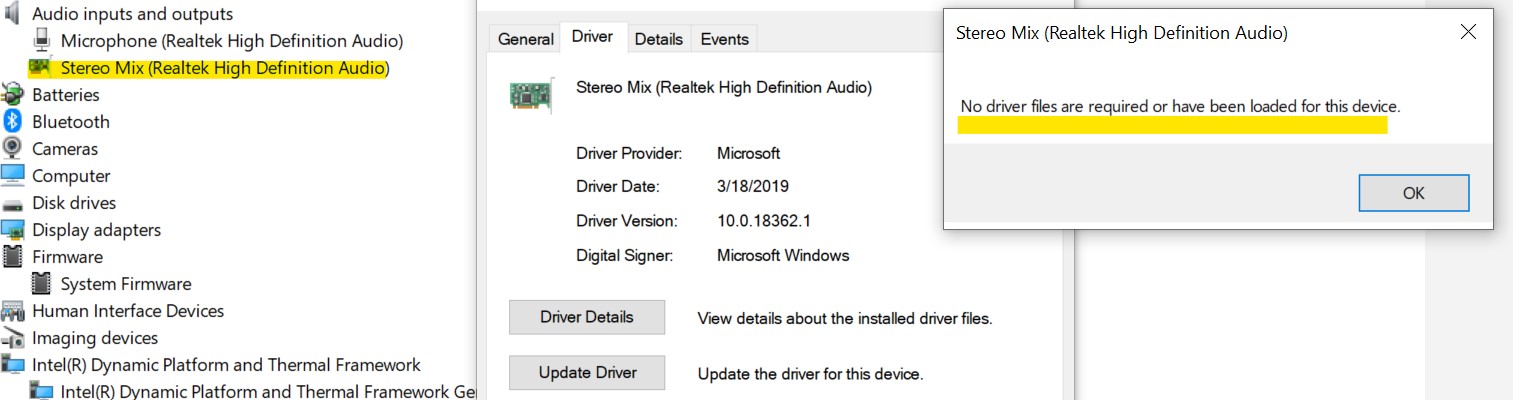
Task: Click the System Firmware device icon
Action: pyautogui.click(x=42, y=284)
